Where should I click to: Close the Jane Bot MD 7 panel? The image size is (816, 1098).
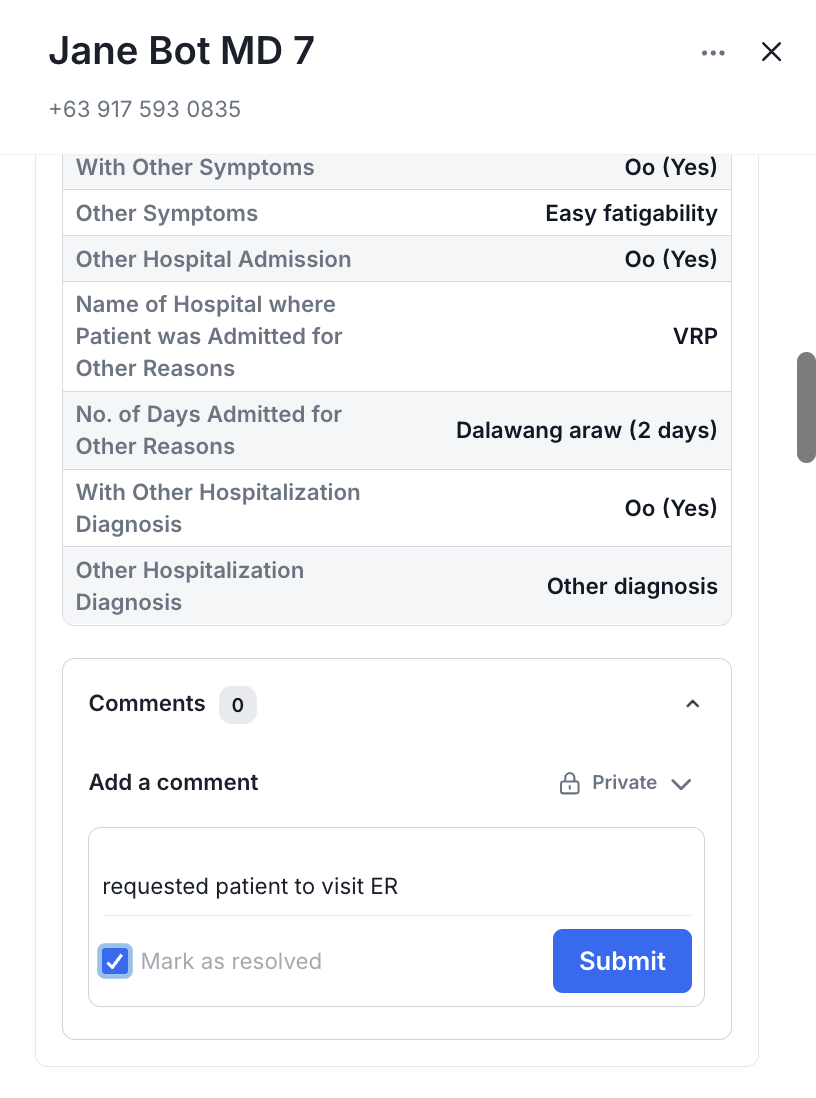tap(771, 52)
